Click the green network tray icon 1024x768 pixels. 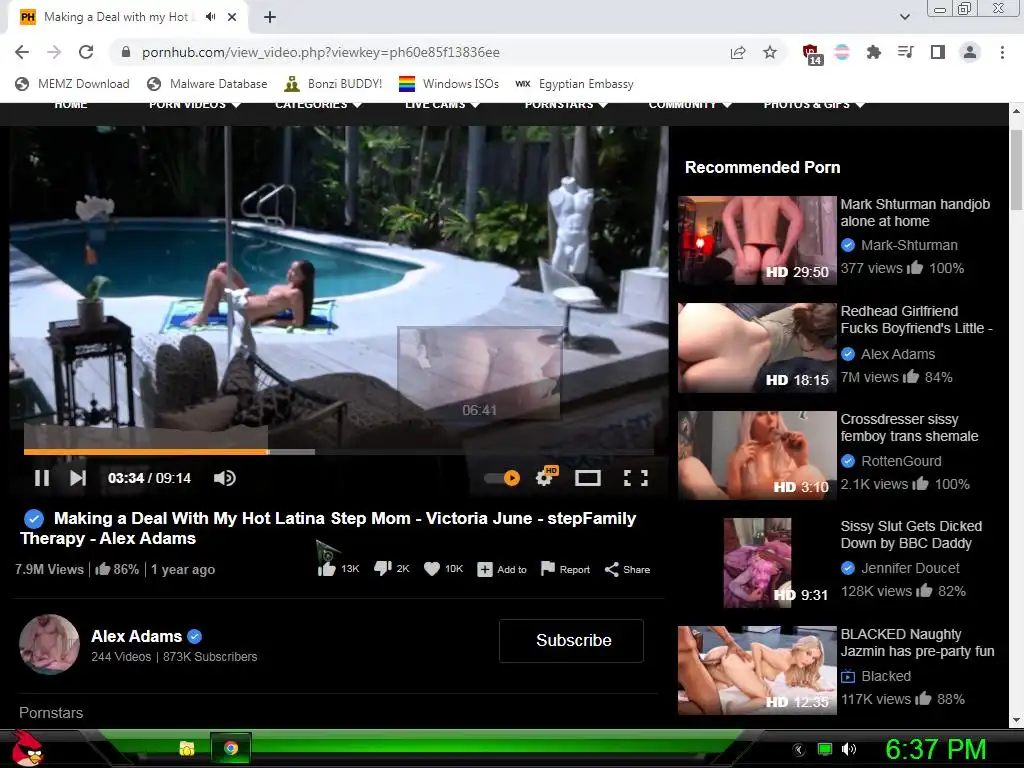[825, 749]
